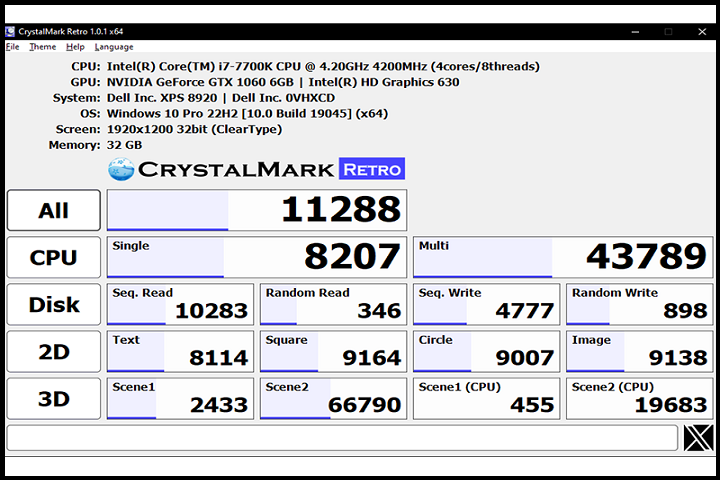Click the CrystalMark Retro logo
The height and width of the screenshot is (480, 720).
click(x=256, y=169)
